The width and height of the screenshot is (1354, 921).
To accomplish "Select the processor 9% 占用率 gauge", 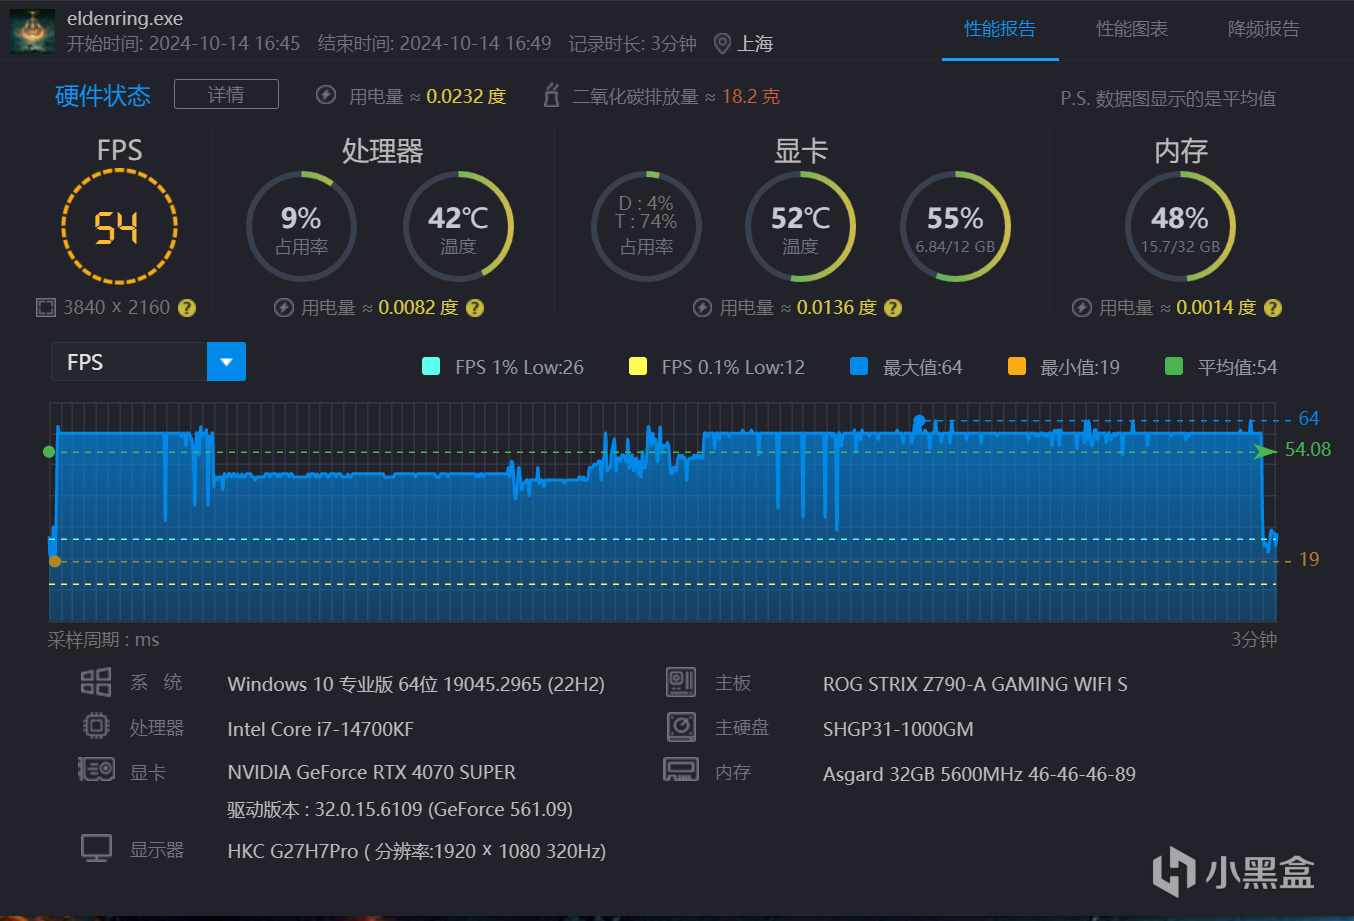I will (301, 227).
